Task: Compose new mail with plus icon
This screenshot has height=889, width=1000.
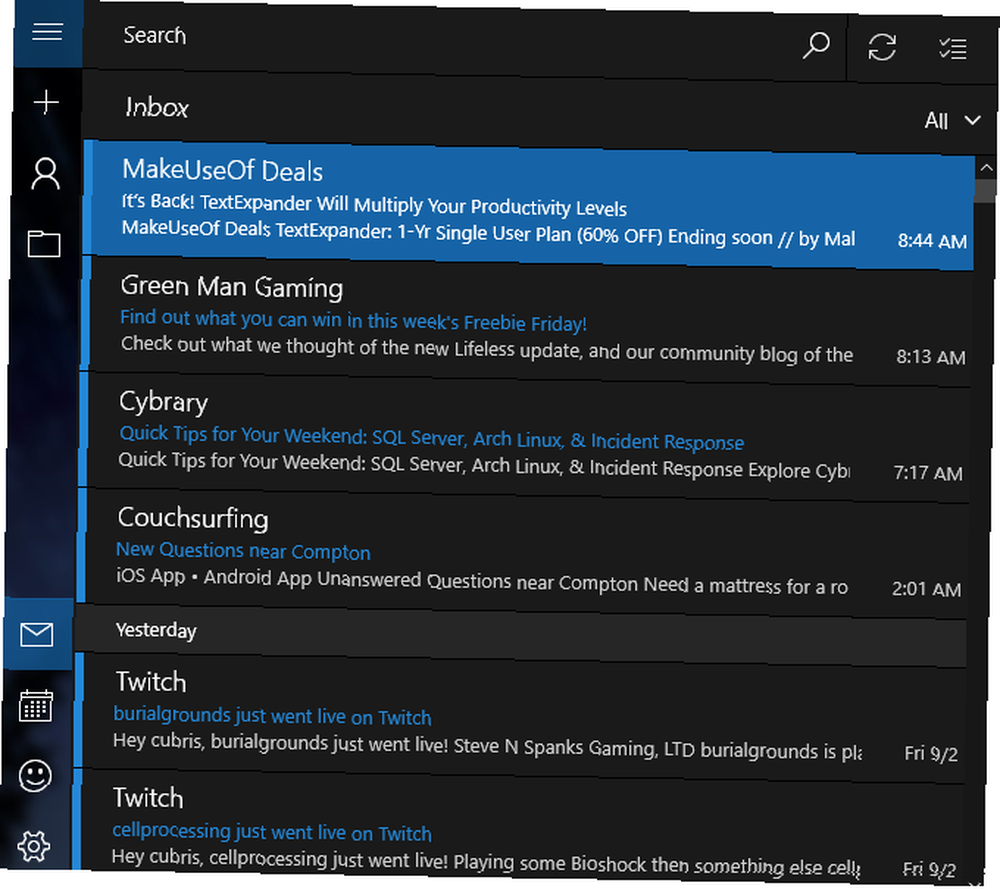Action: coord(46,102)
